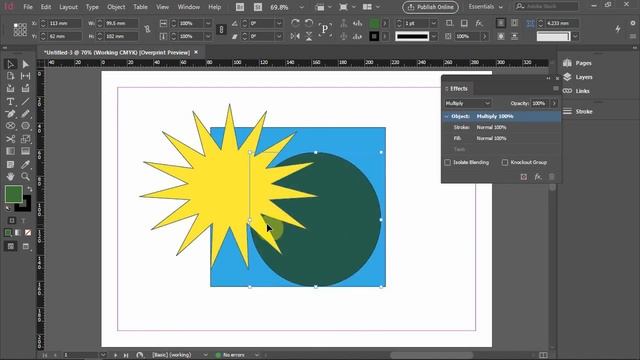640x360 pixels.
Task: Click the constrain width and height proportions icon
Action: point(147,29)
